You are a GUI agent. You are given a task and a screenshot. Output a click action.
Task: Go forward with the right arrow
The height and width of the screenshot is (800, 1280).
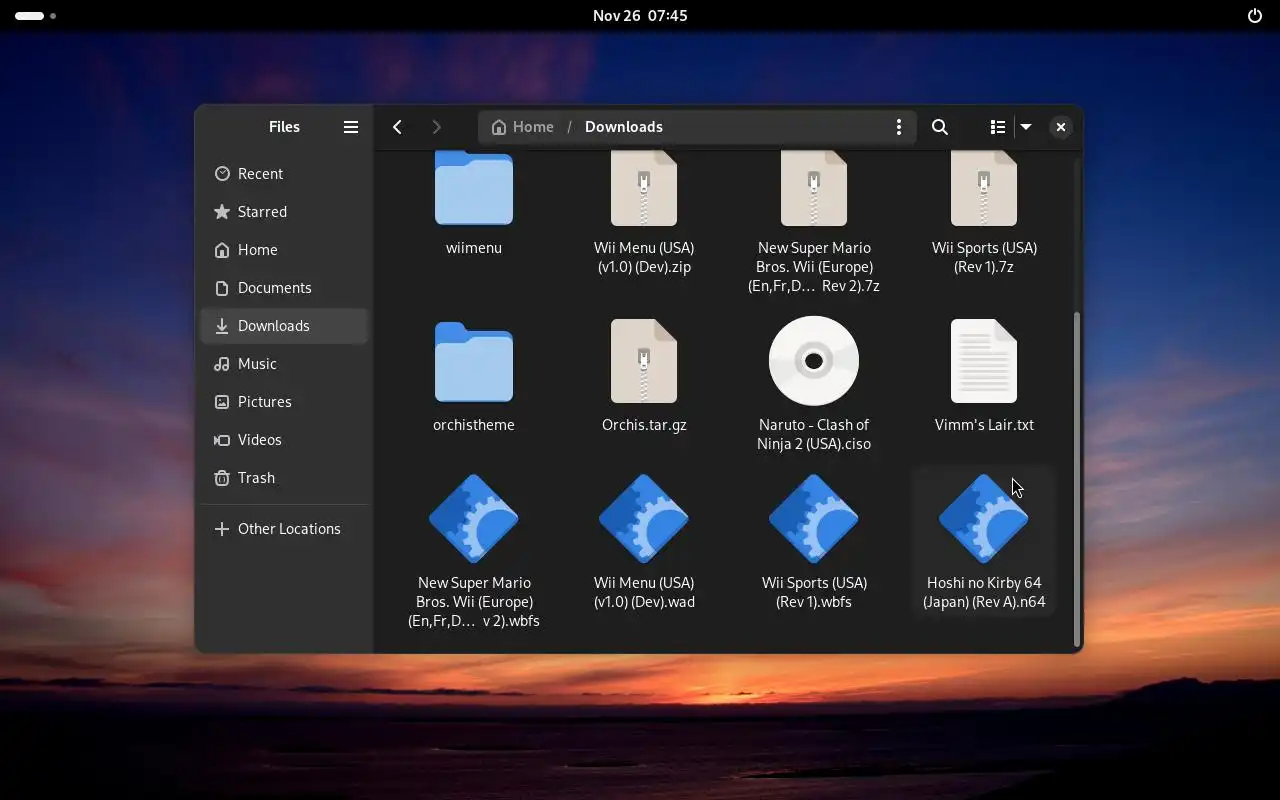436,127
